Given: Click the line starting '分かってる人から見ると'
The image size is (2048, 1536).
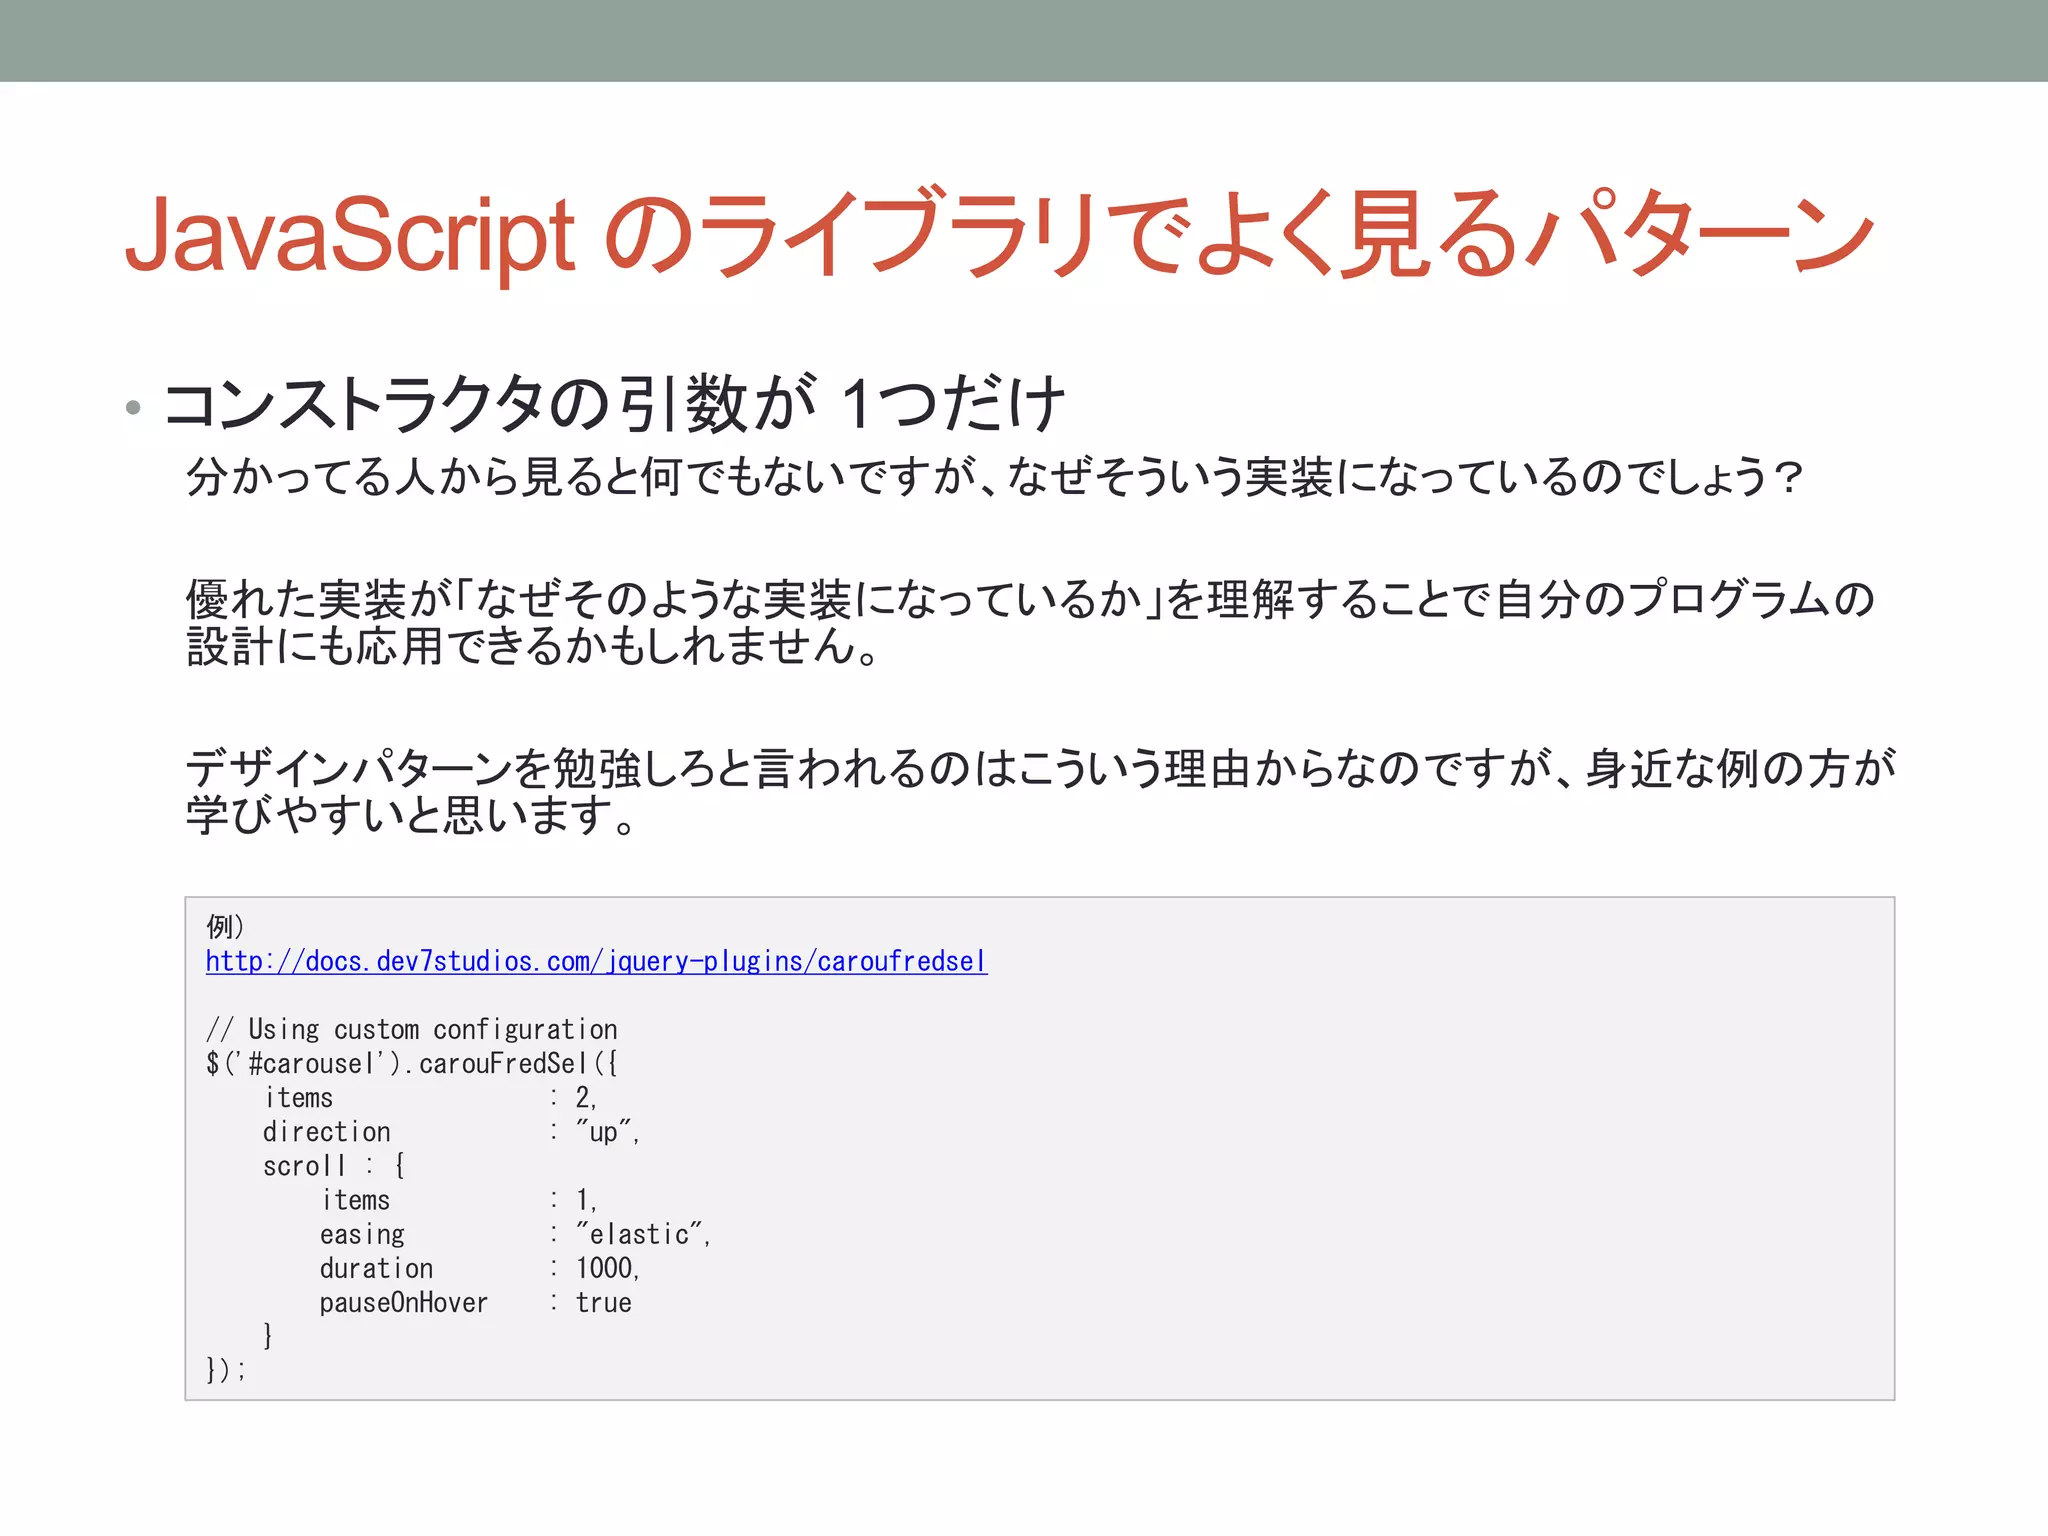Looking at the screenshot, I should [994, 476].
